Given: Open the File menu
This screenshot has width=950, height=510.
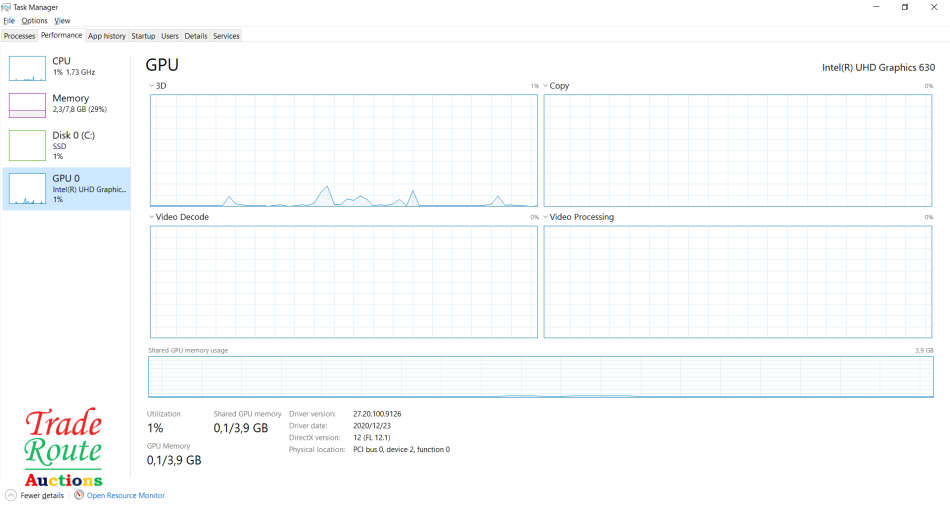Looking at the screenshot, I should 9,20.
